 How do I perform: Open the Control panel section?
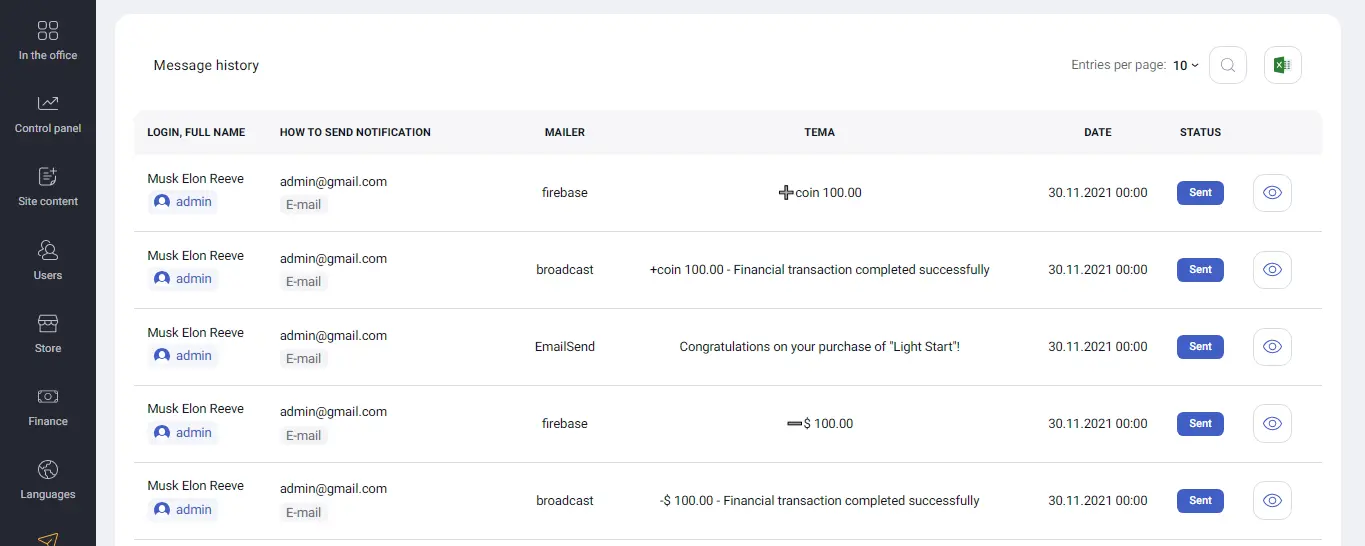(48, 114)
